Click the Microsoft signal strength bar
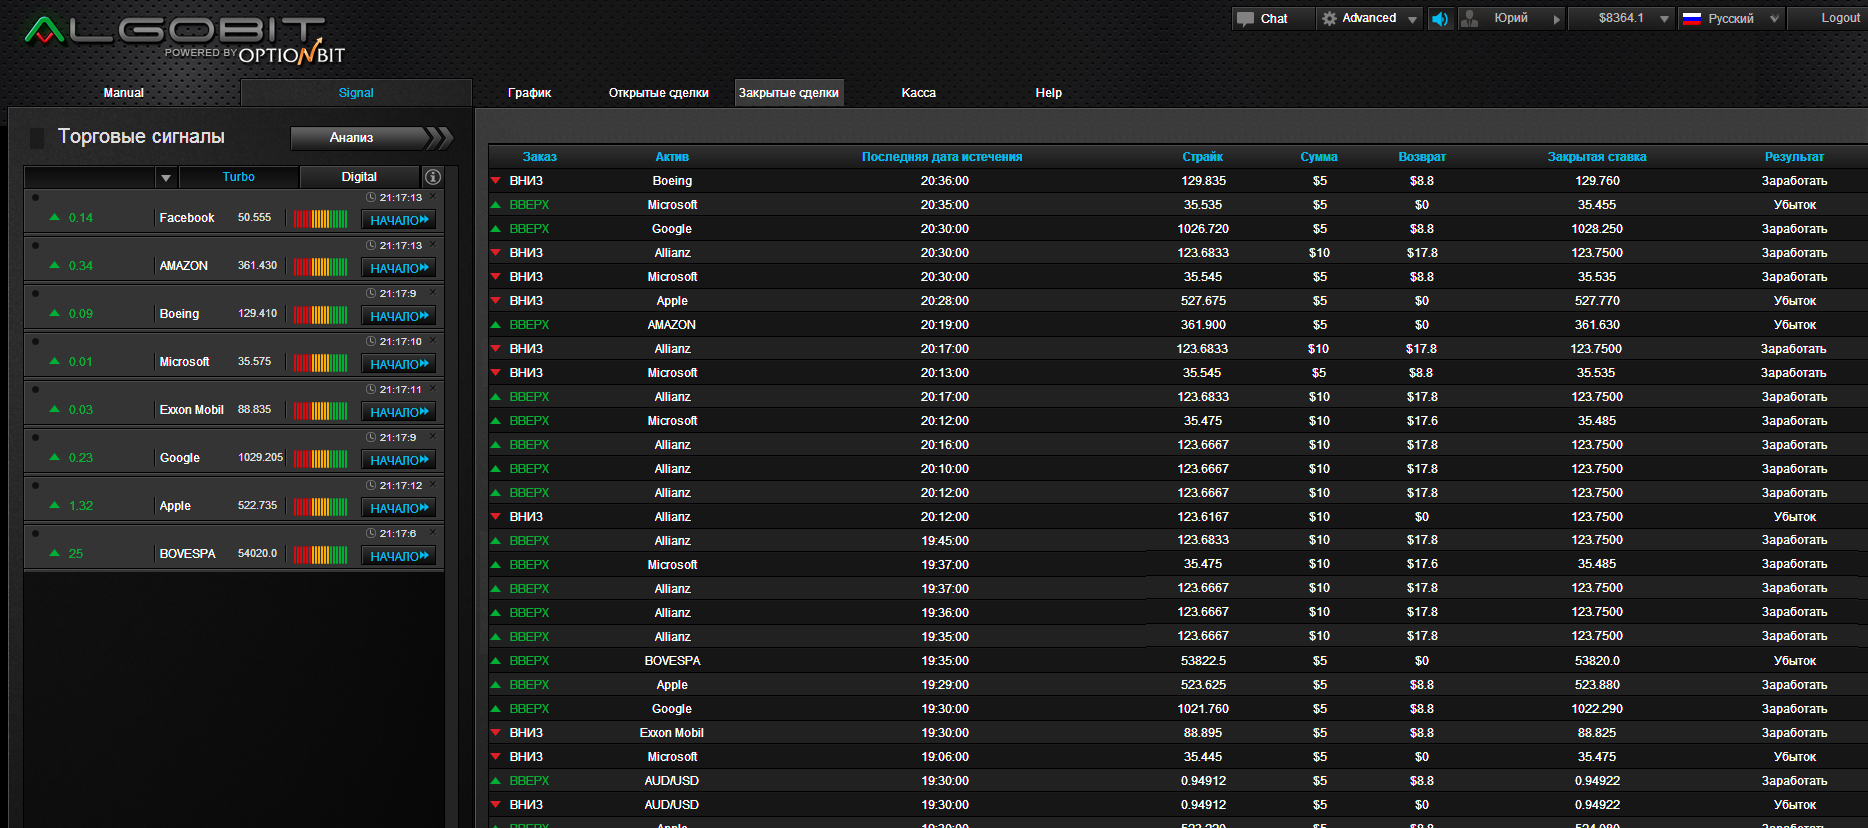Viewport: 1868px width, 828px height. pos(320,363)
